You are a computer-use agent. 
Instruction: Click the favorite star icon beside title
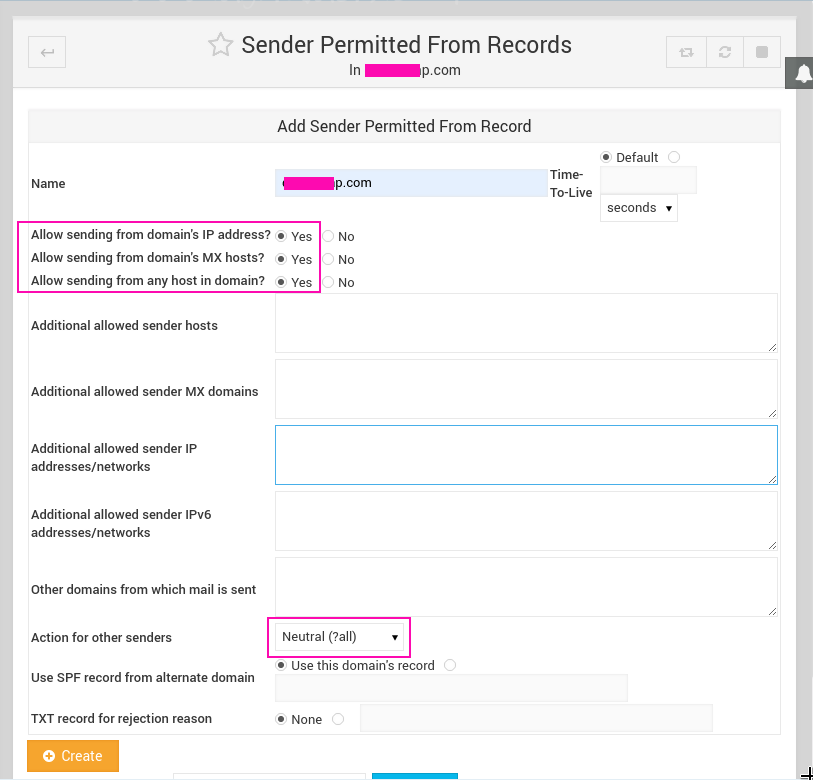coord(220,45)
